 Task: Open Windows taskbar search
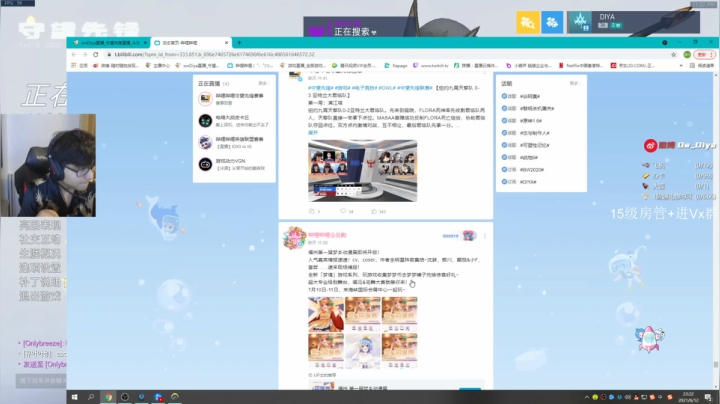click(91, 397)
